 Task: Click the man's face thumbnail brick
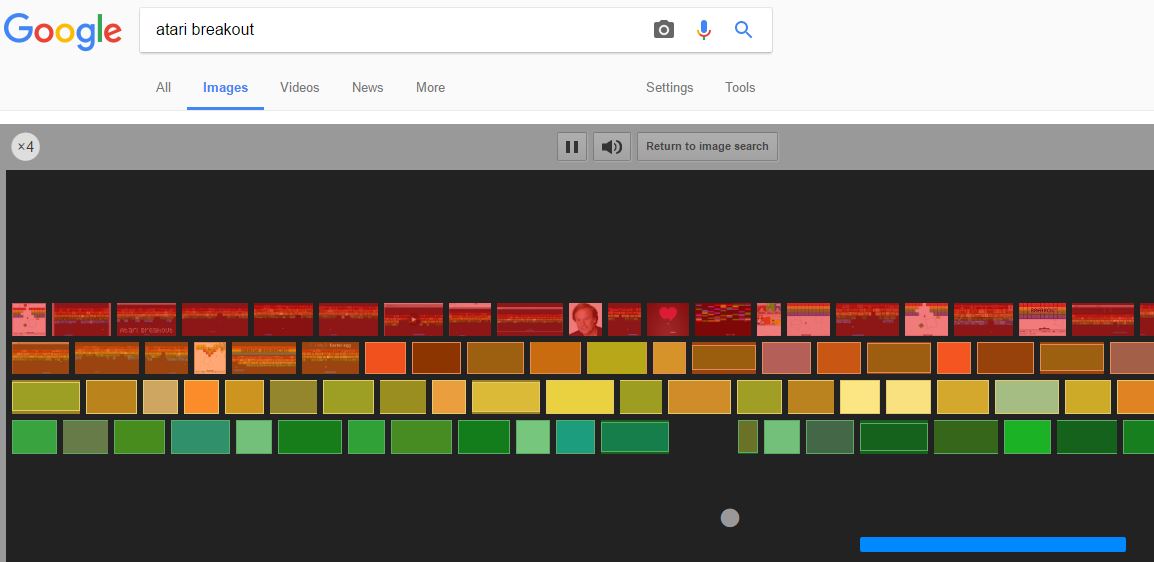585,319
